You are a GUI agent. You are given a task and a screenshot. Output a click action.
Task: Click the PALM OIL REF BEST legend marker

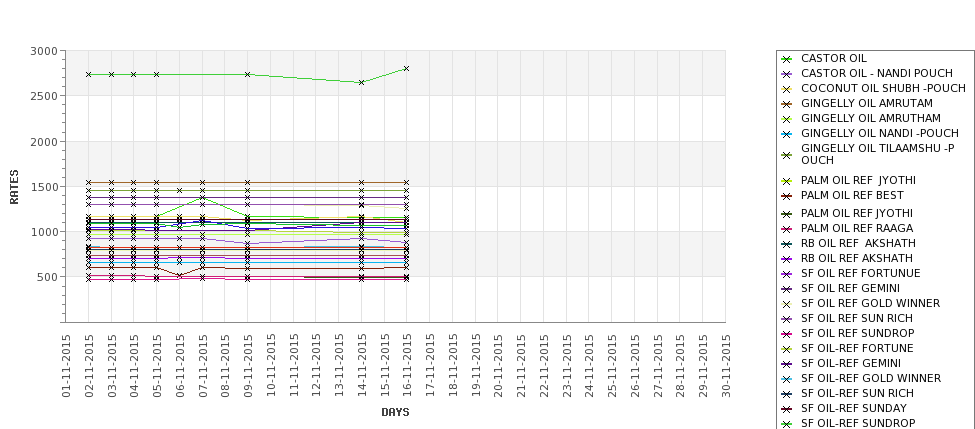pyautogui.click(x=787, y=196)
